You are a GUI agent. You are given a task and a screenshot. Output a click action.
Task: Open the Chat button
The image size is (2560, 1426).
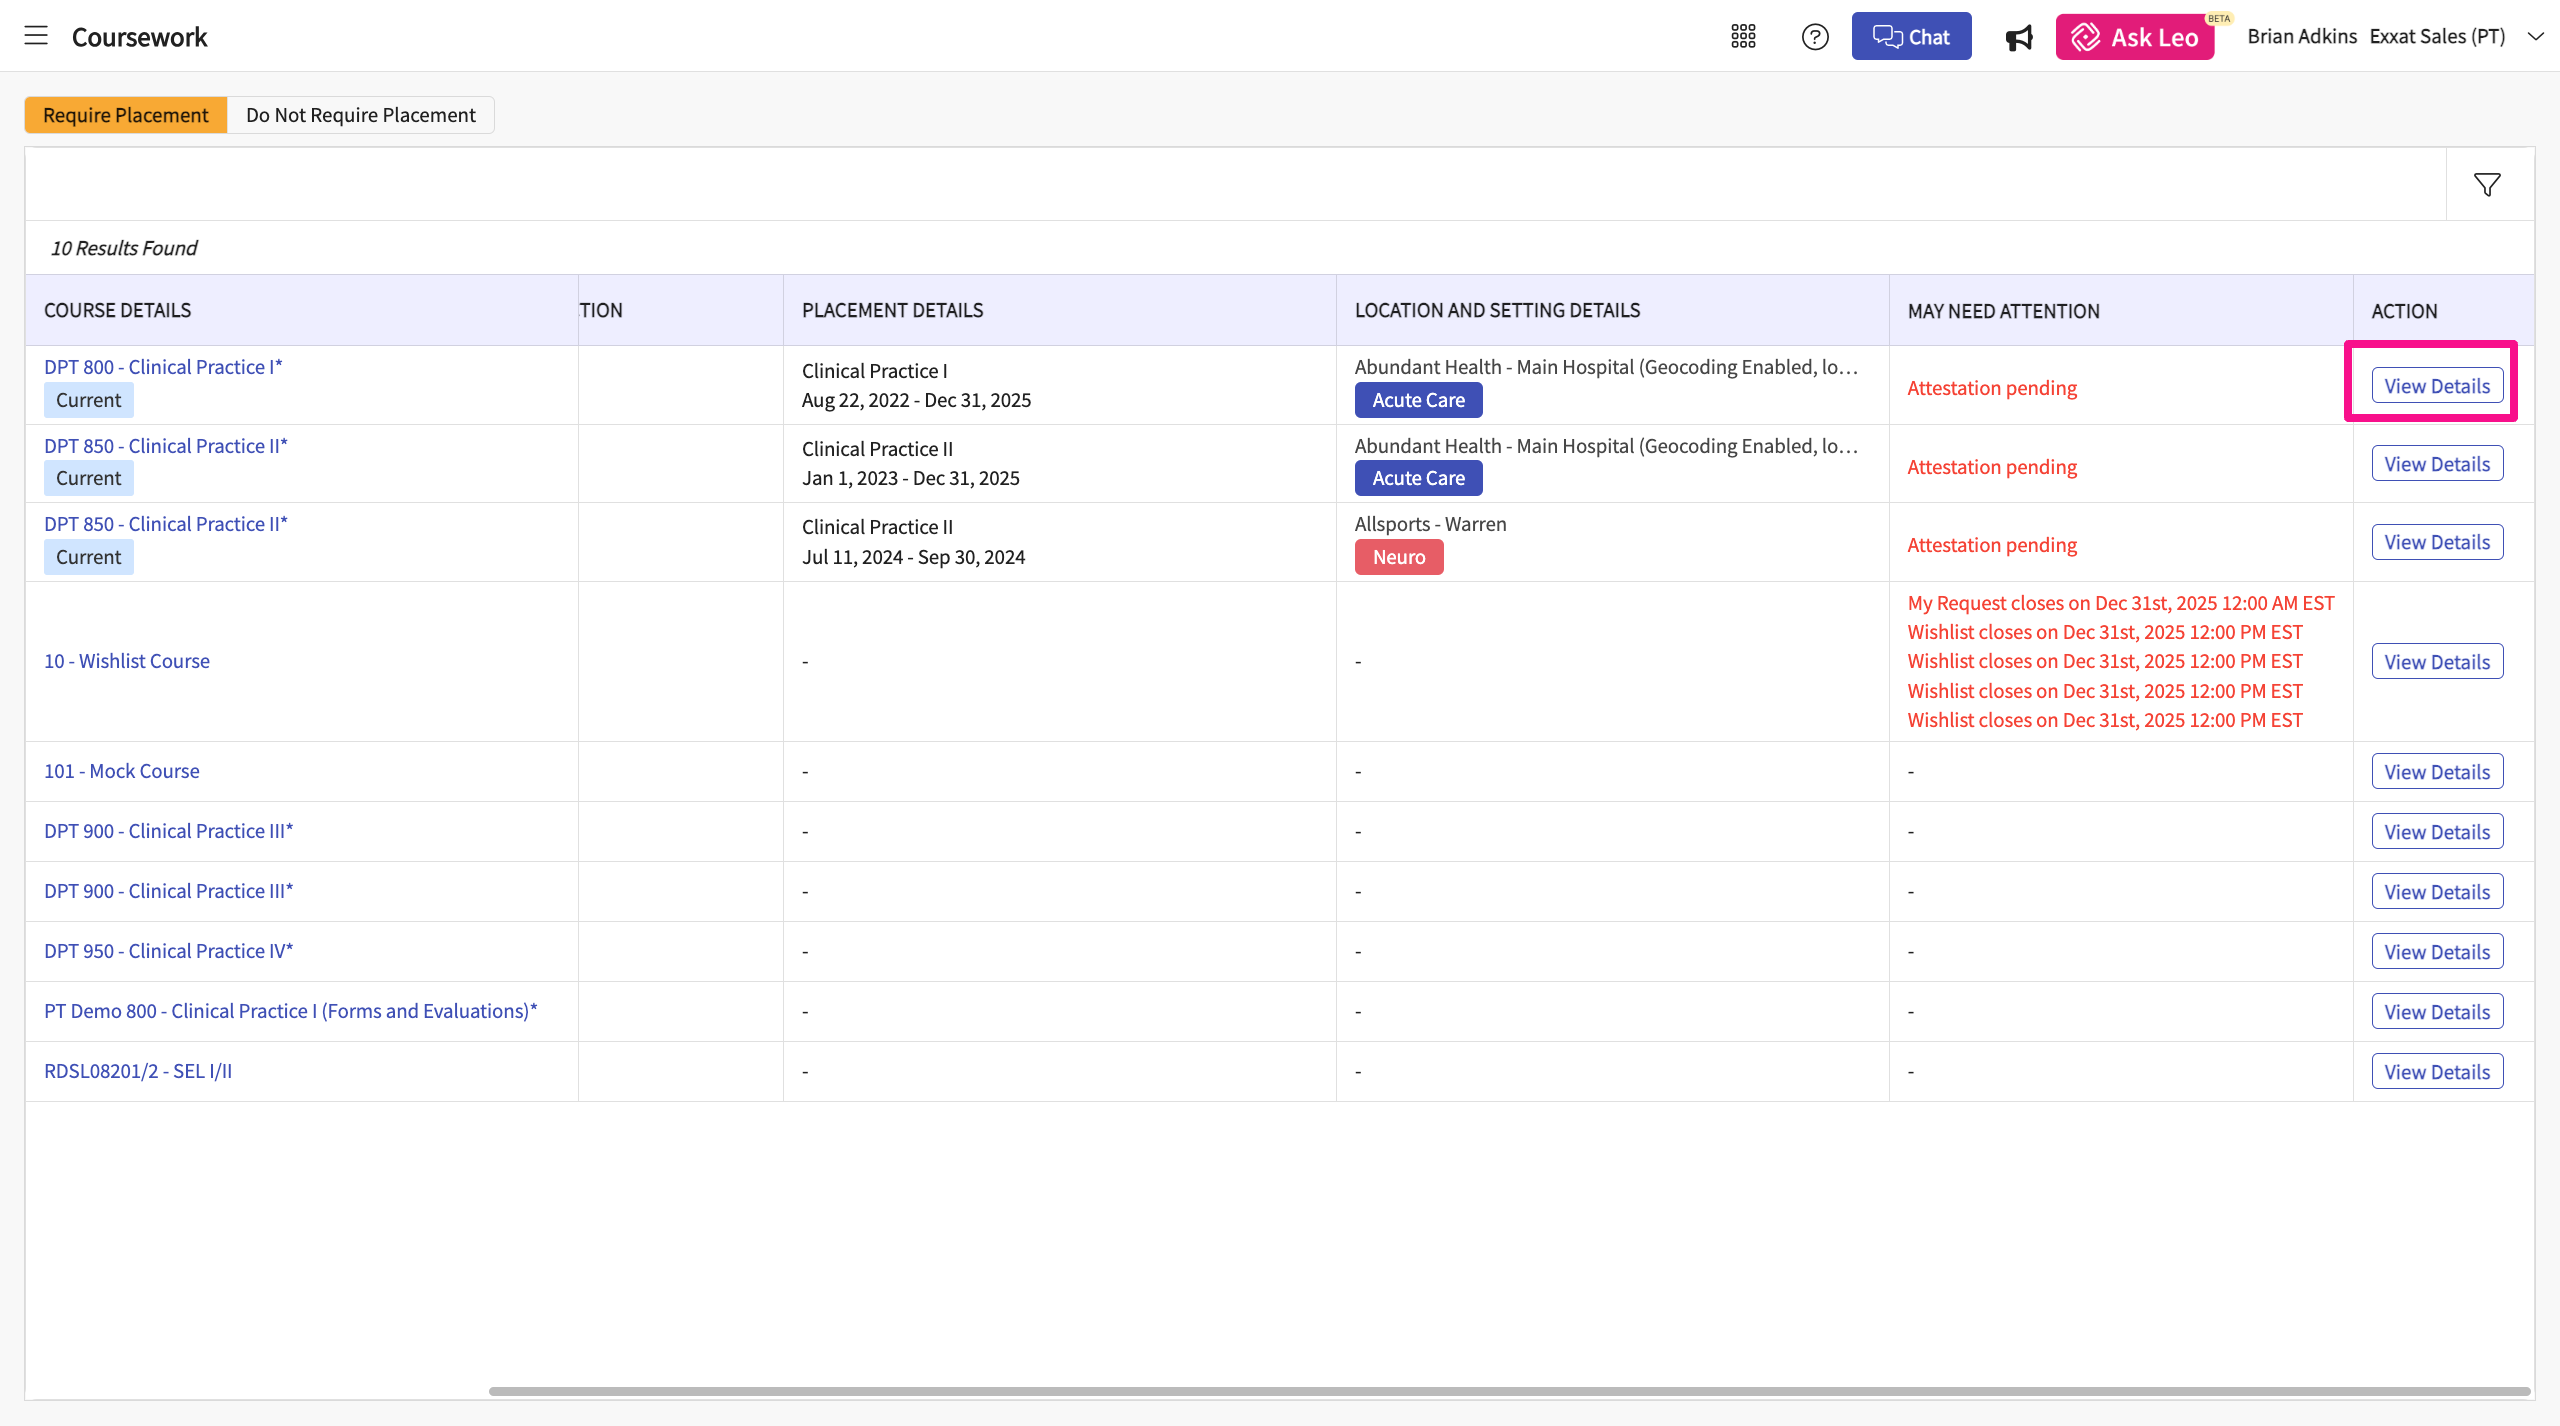tap(1911, 37)
